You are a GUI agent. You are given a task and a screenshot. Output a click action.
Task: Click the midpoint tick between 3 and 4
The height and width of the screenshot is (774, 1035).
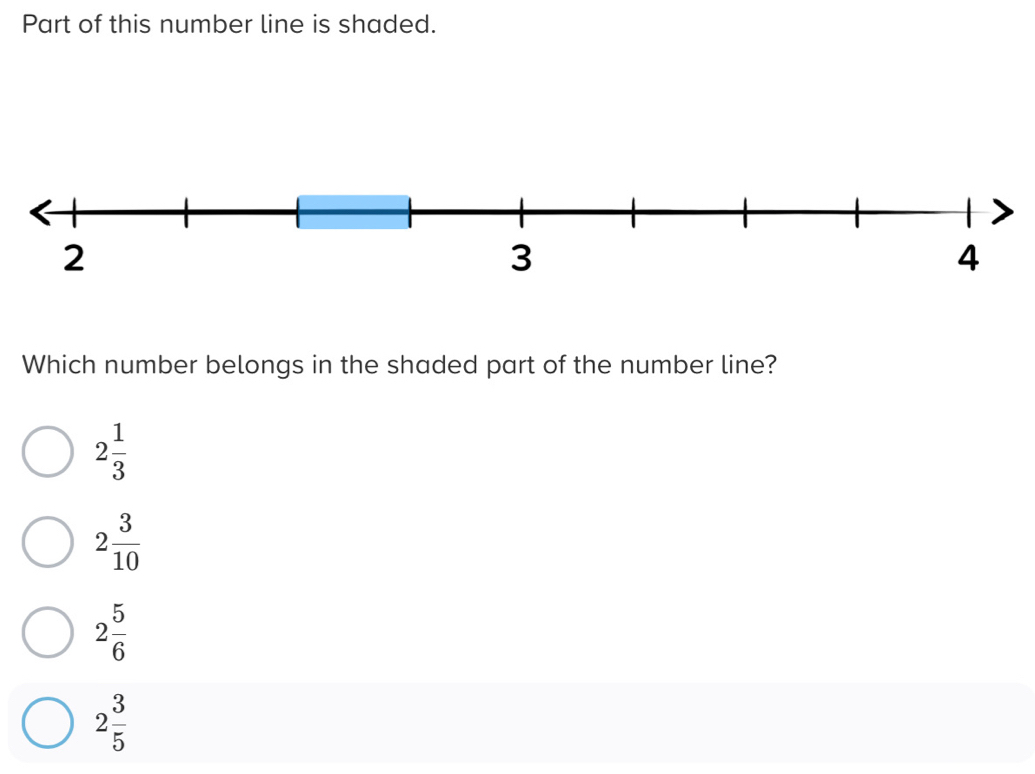click(744, 210)
